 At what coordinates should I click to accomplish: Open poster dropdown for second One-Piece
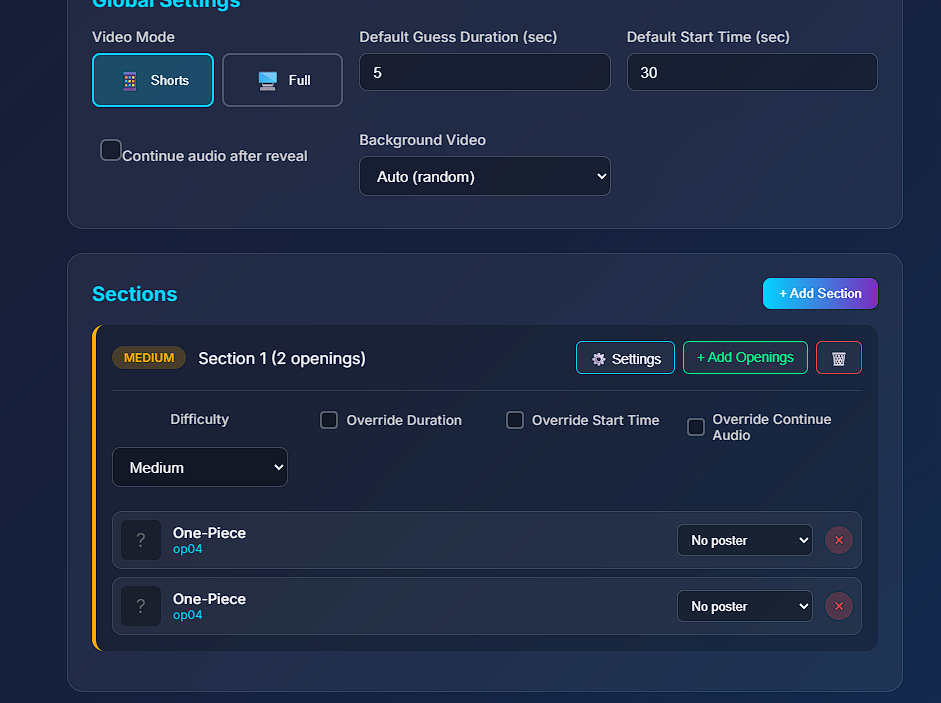(745, 606)
